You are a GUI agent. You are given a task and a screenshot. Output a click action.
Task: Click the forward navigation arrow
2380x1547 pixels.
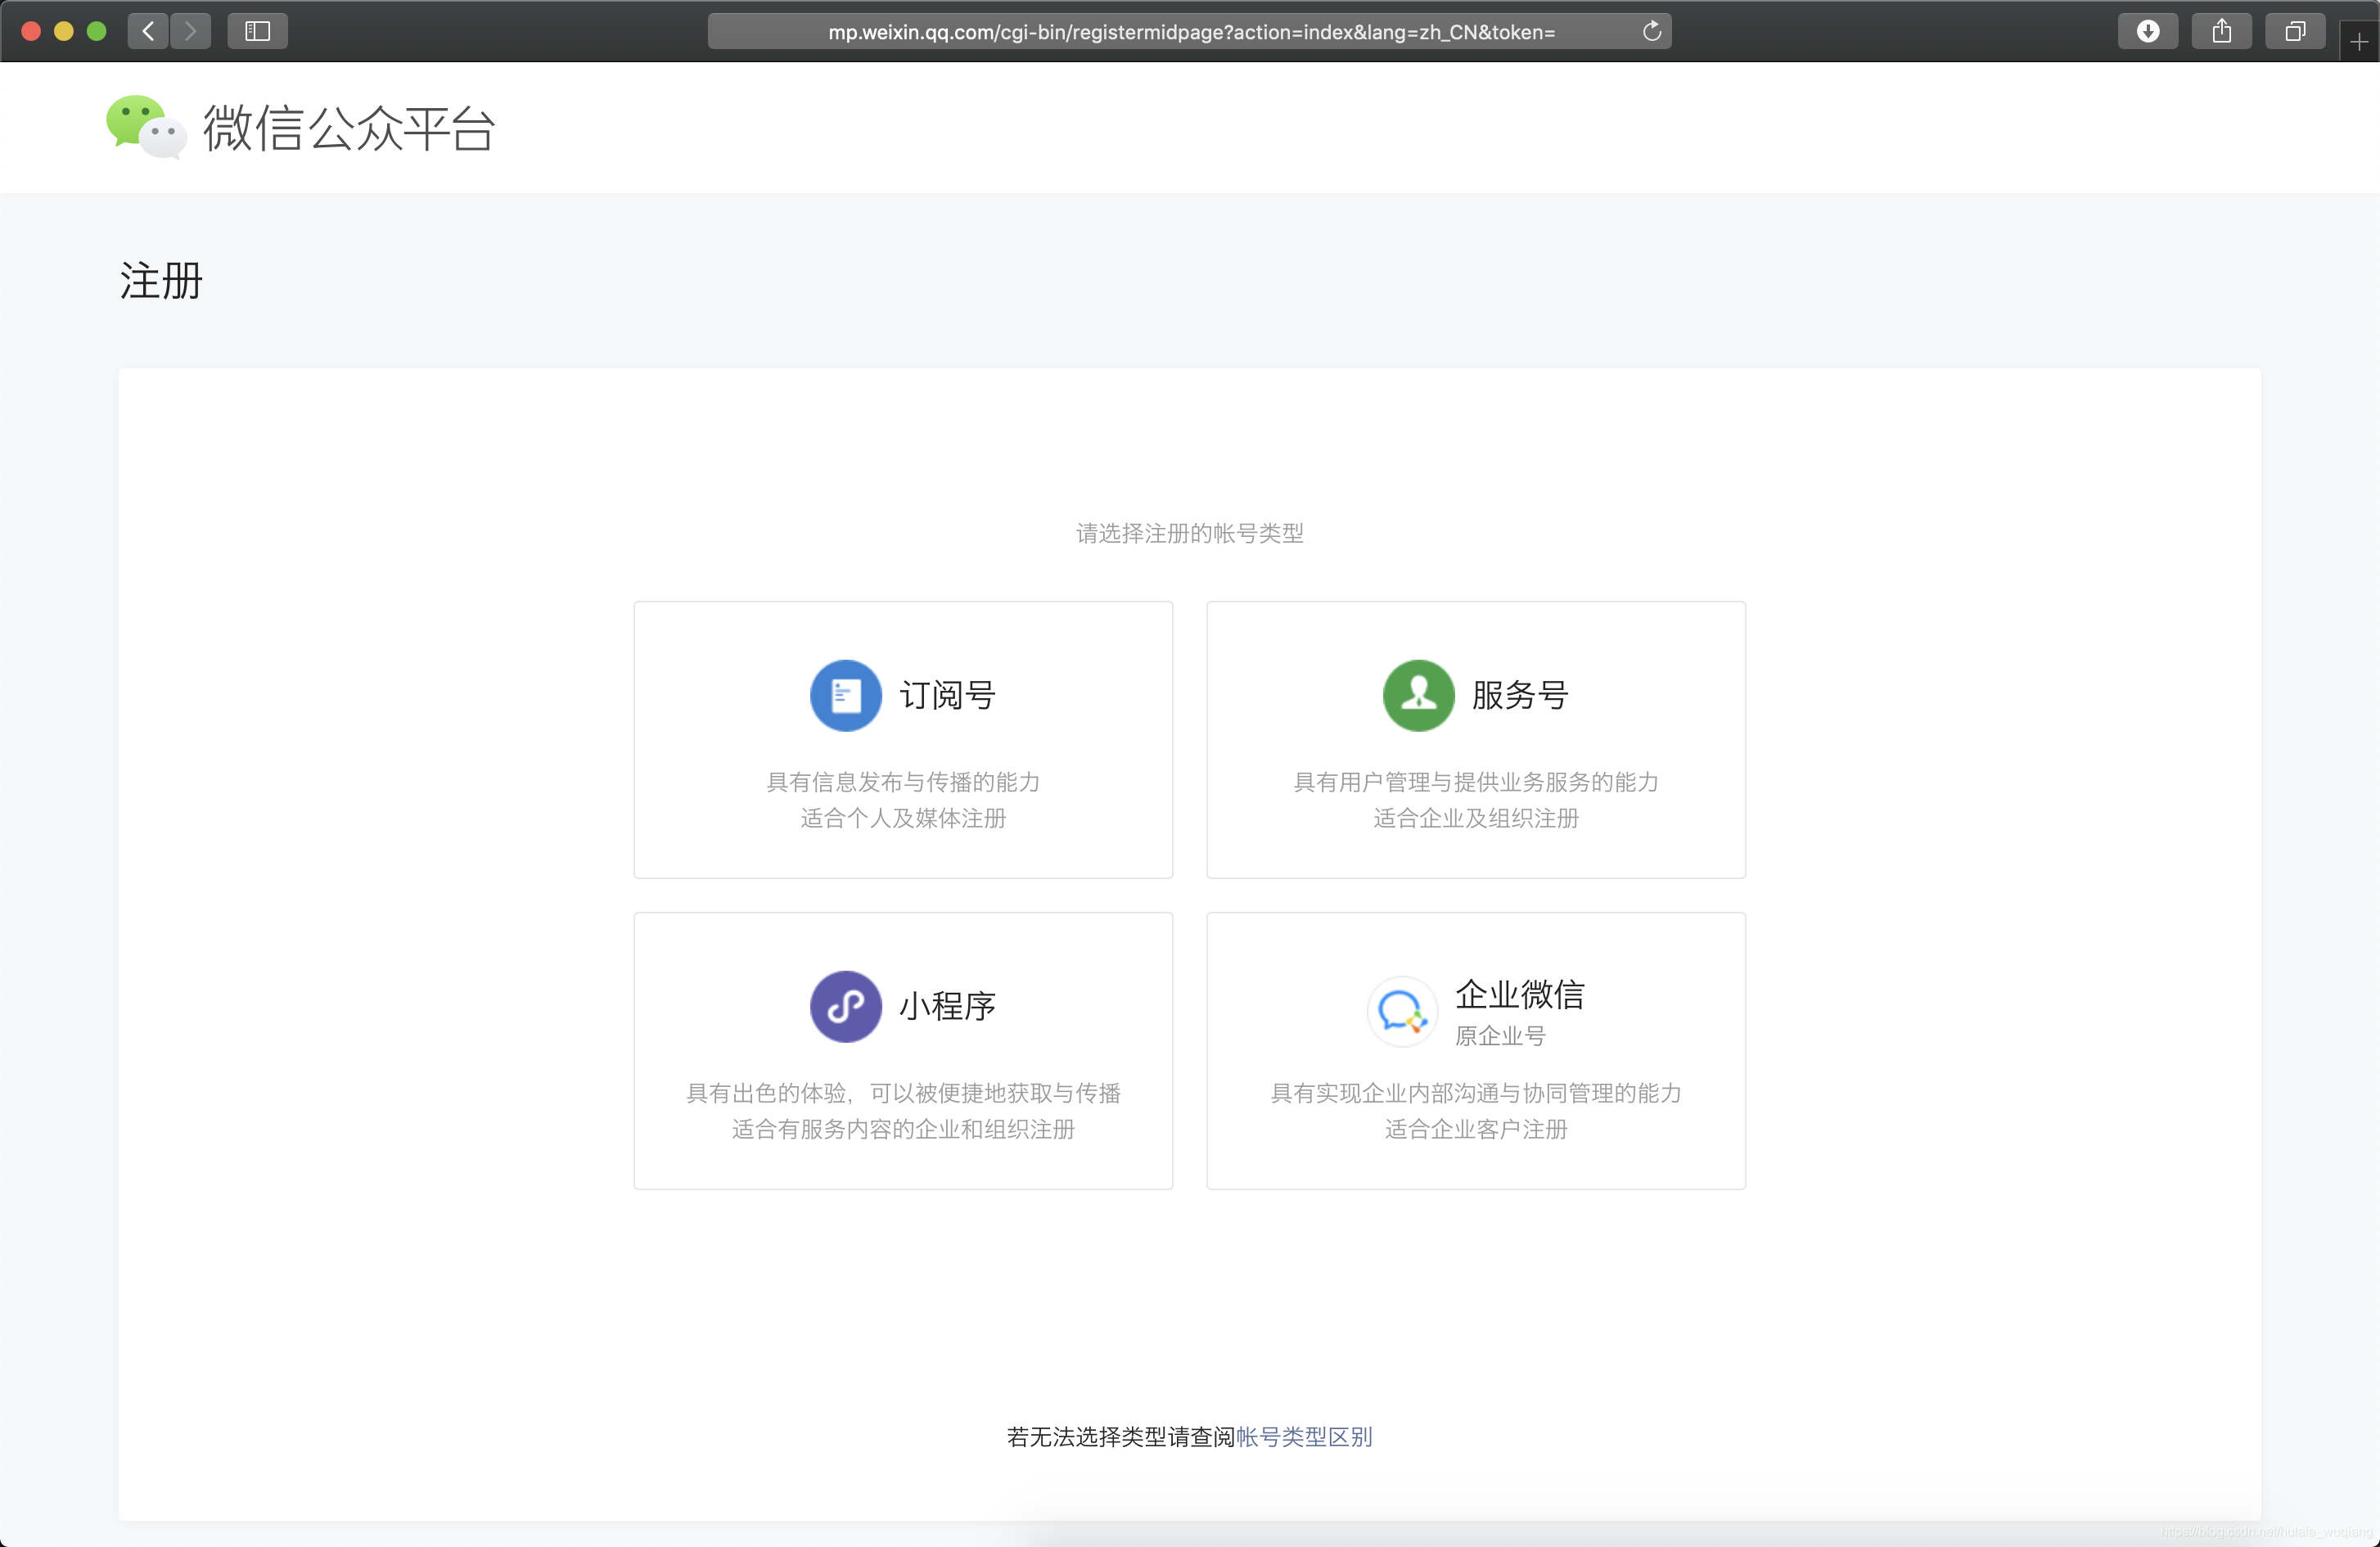coord(191,30)
